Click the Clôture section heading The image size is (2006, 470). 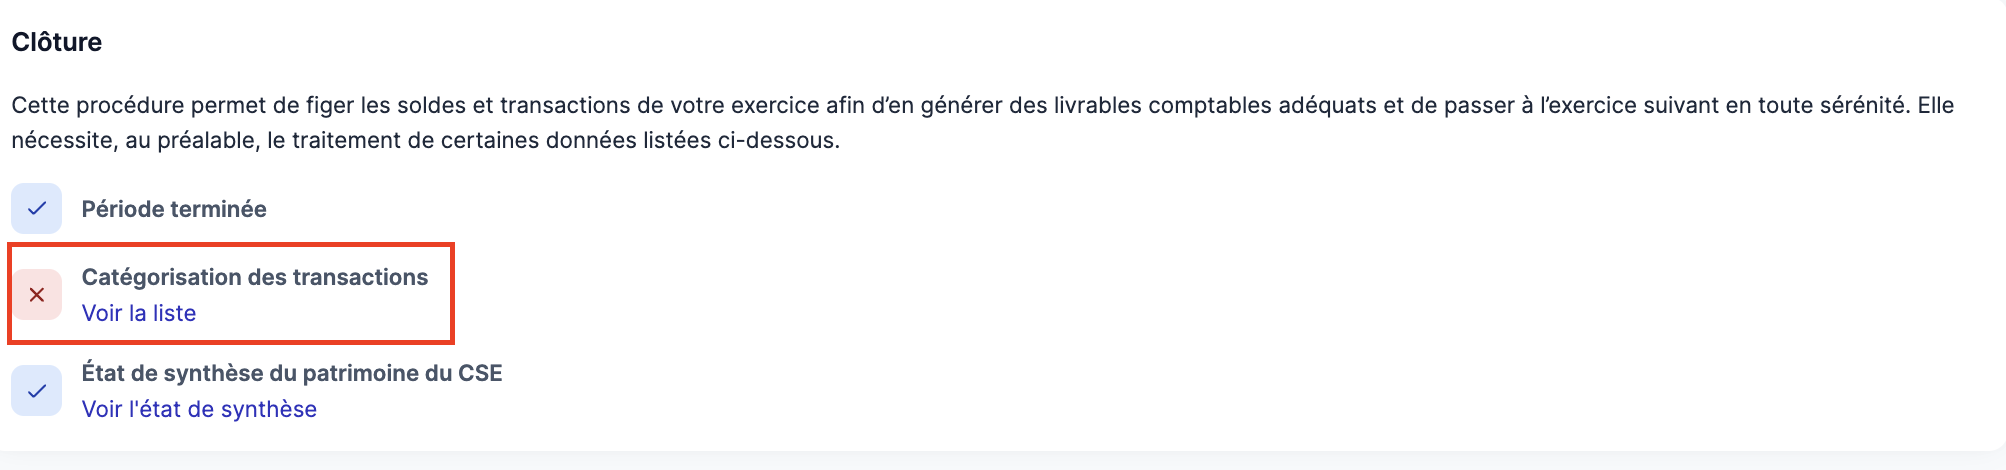pyautogui.click(x=57, y=42)
